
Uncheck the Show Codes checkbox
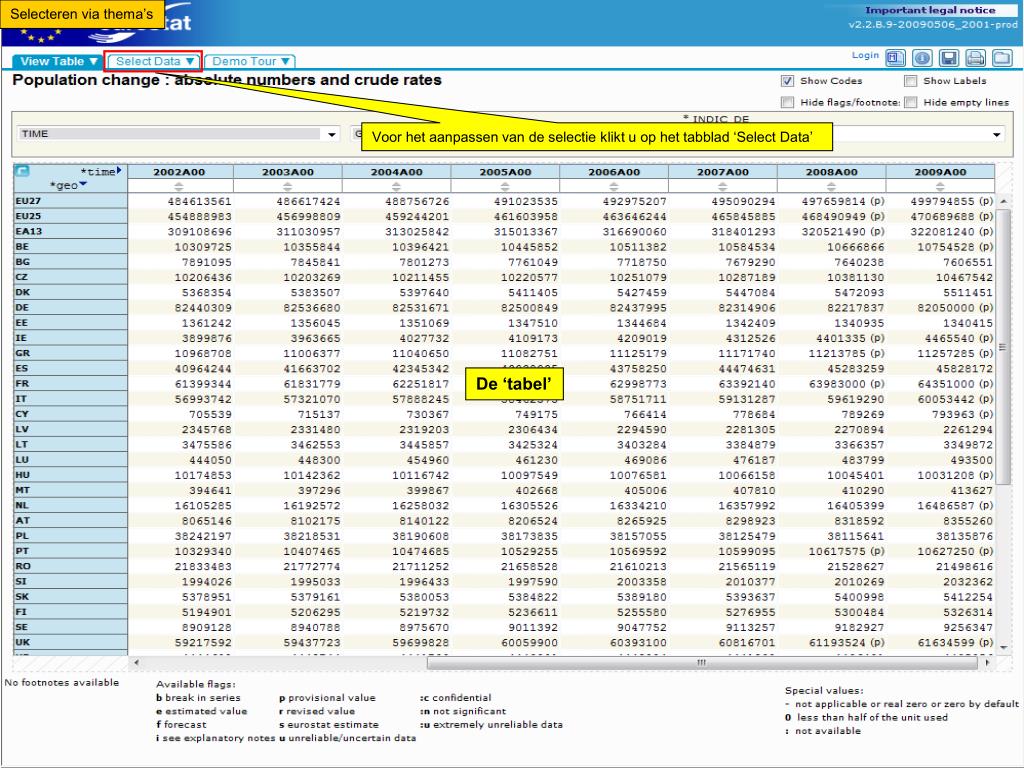point(788,81)
